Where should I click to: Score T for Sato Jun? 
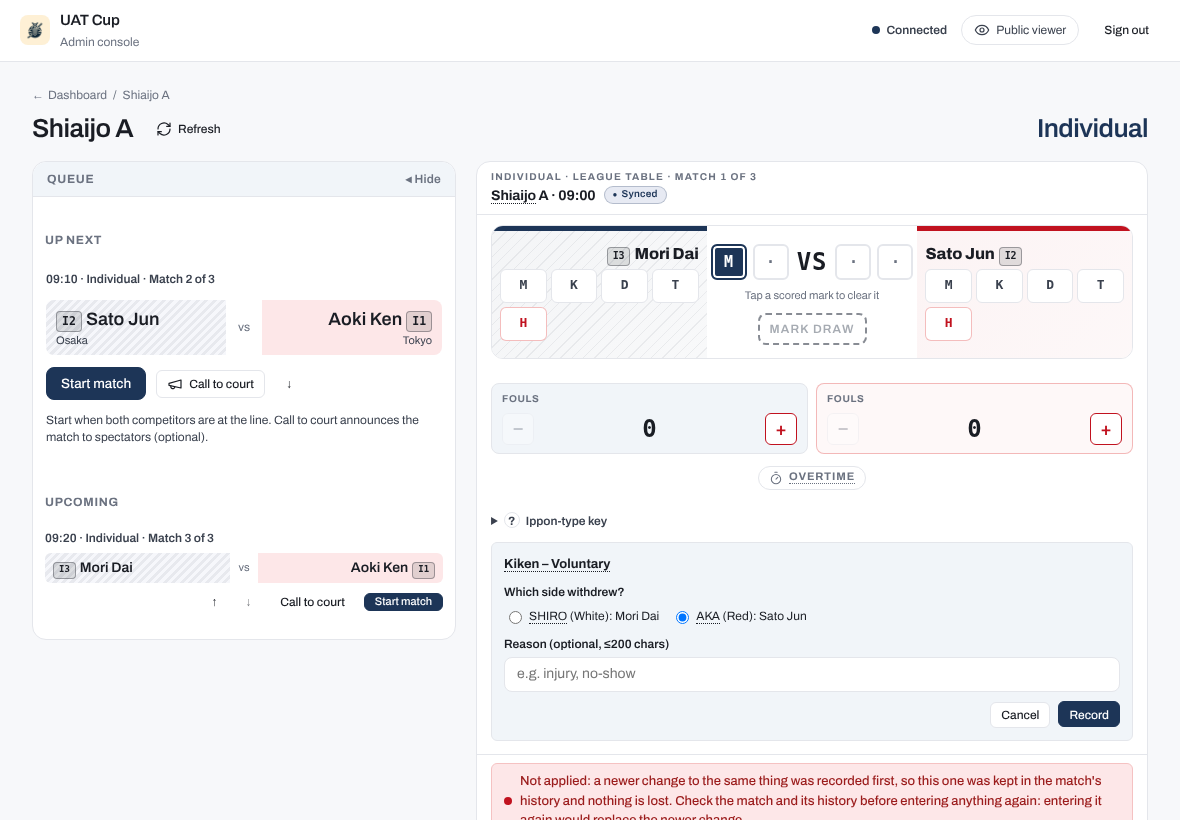(x=1100, y=285)
